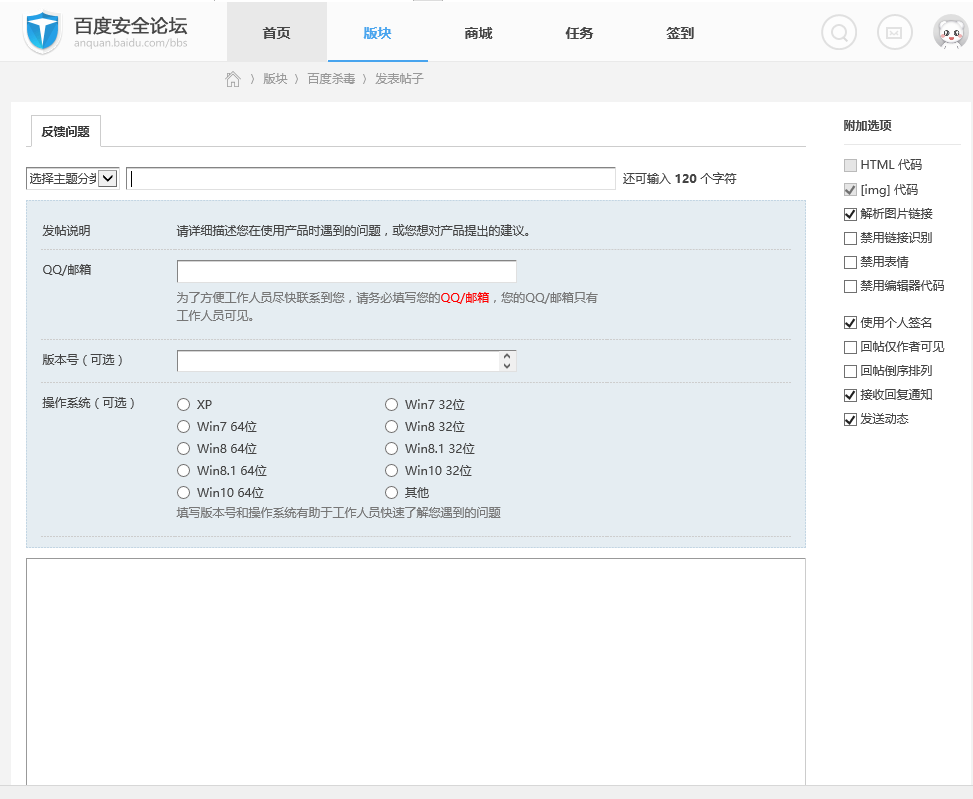Open the 选择主题分类 dropdown
The height and width of the screenshot is (799, 973).
pyautogui.click(x=73, y=178)
